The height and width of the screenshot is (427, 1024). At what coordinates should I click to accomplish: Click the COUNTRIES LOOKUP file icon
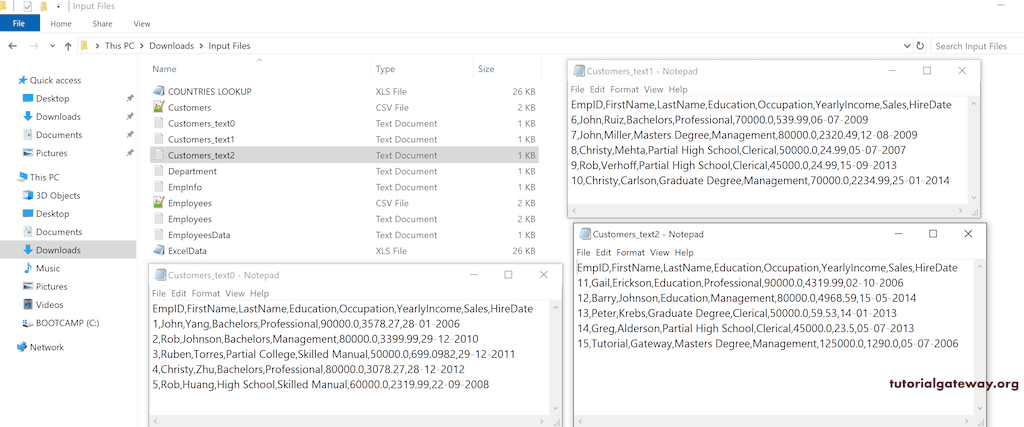158,91
